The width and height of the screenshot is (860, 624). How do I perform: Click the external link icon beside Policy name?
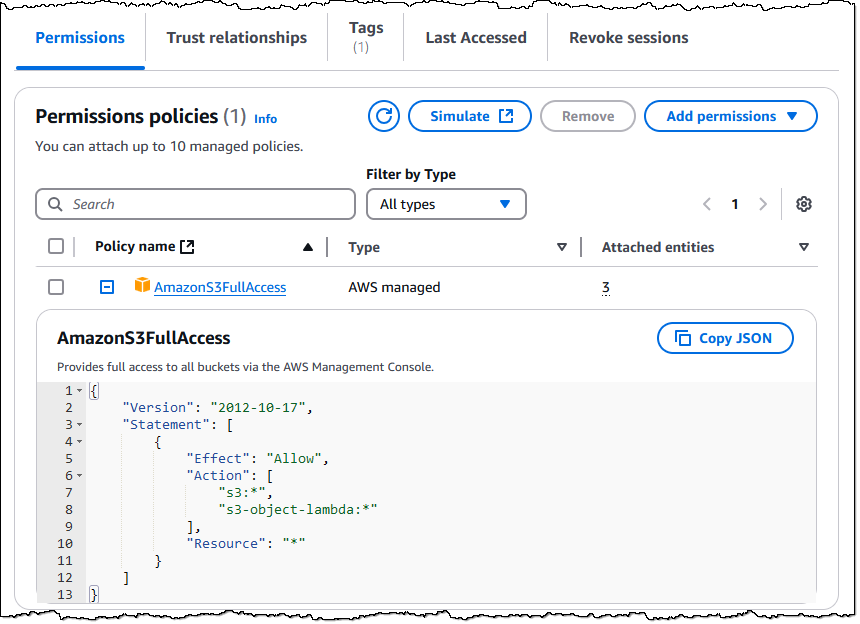tap(188, 247)
